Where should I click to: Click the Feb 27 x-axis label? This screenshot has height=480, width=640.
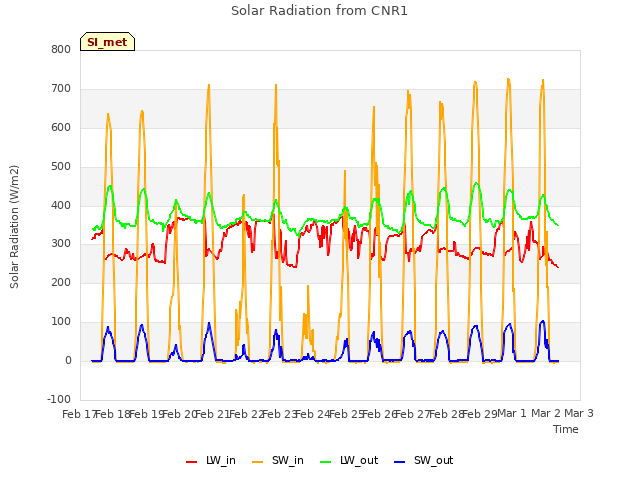(413, 414)
